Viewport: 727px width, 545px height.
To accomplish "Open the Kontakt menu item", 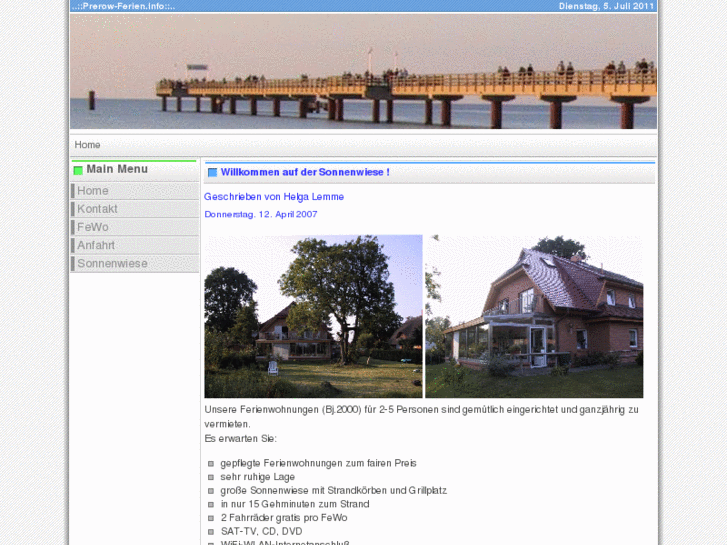I will 134,209.
